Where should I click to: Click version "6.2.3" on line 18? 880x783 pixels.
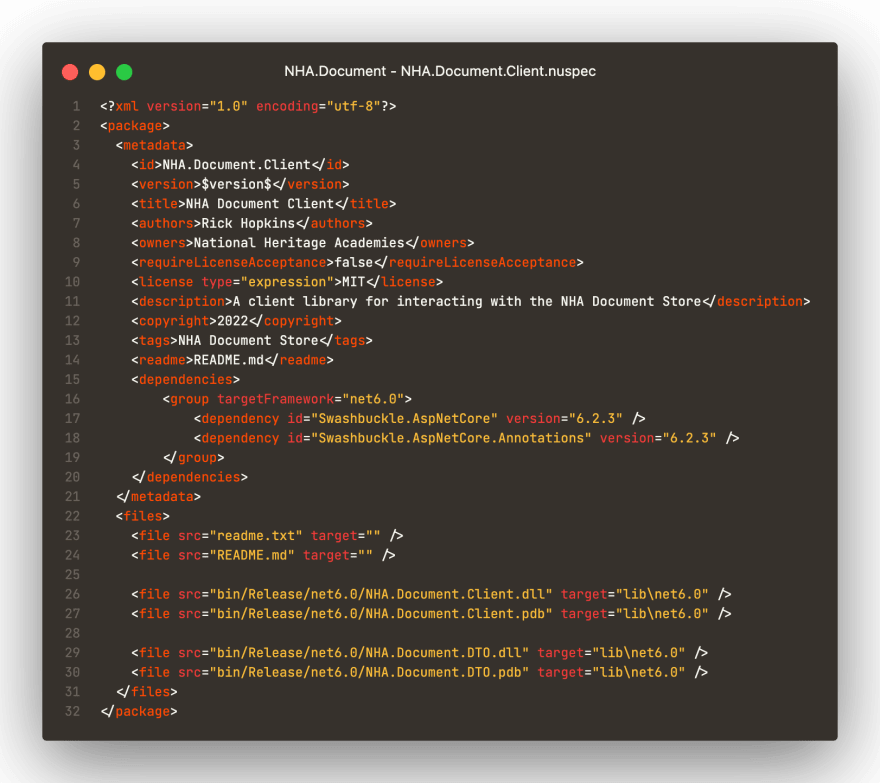[x=658, y=438]
